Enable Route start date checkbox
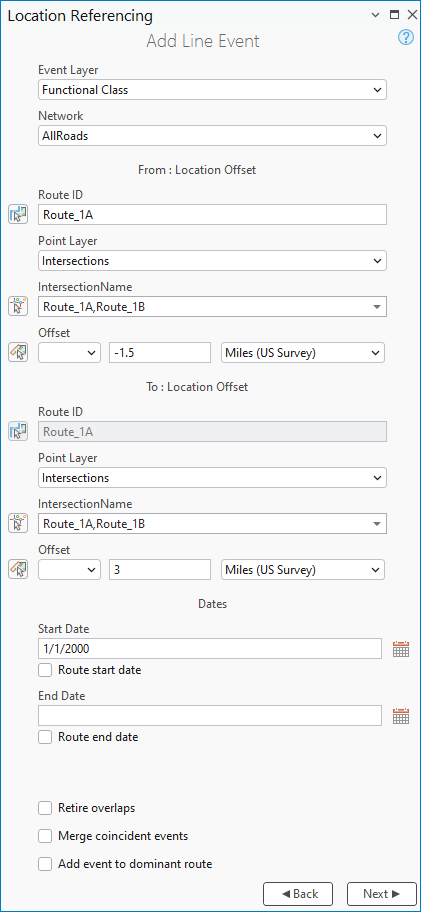 pos(45,670)
